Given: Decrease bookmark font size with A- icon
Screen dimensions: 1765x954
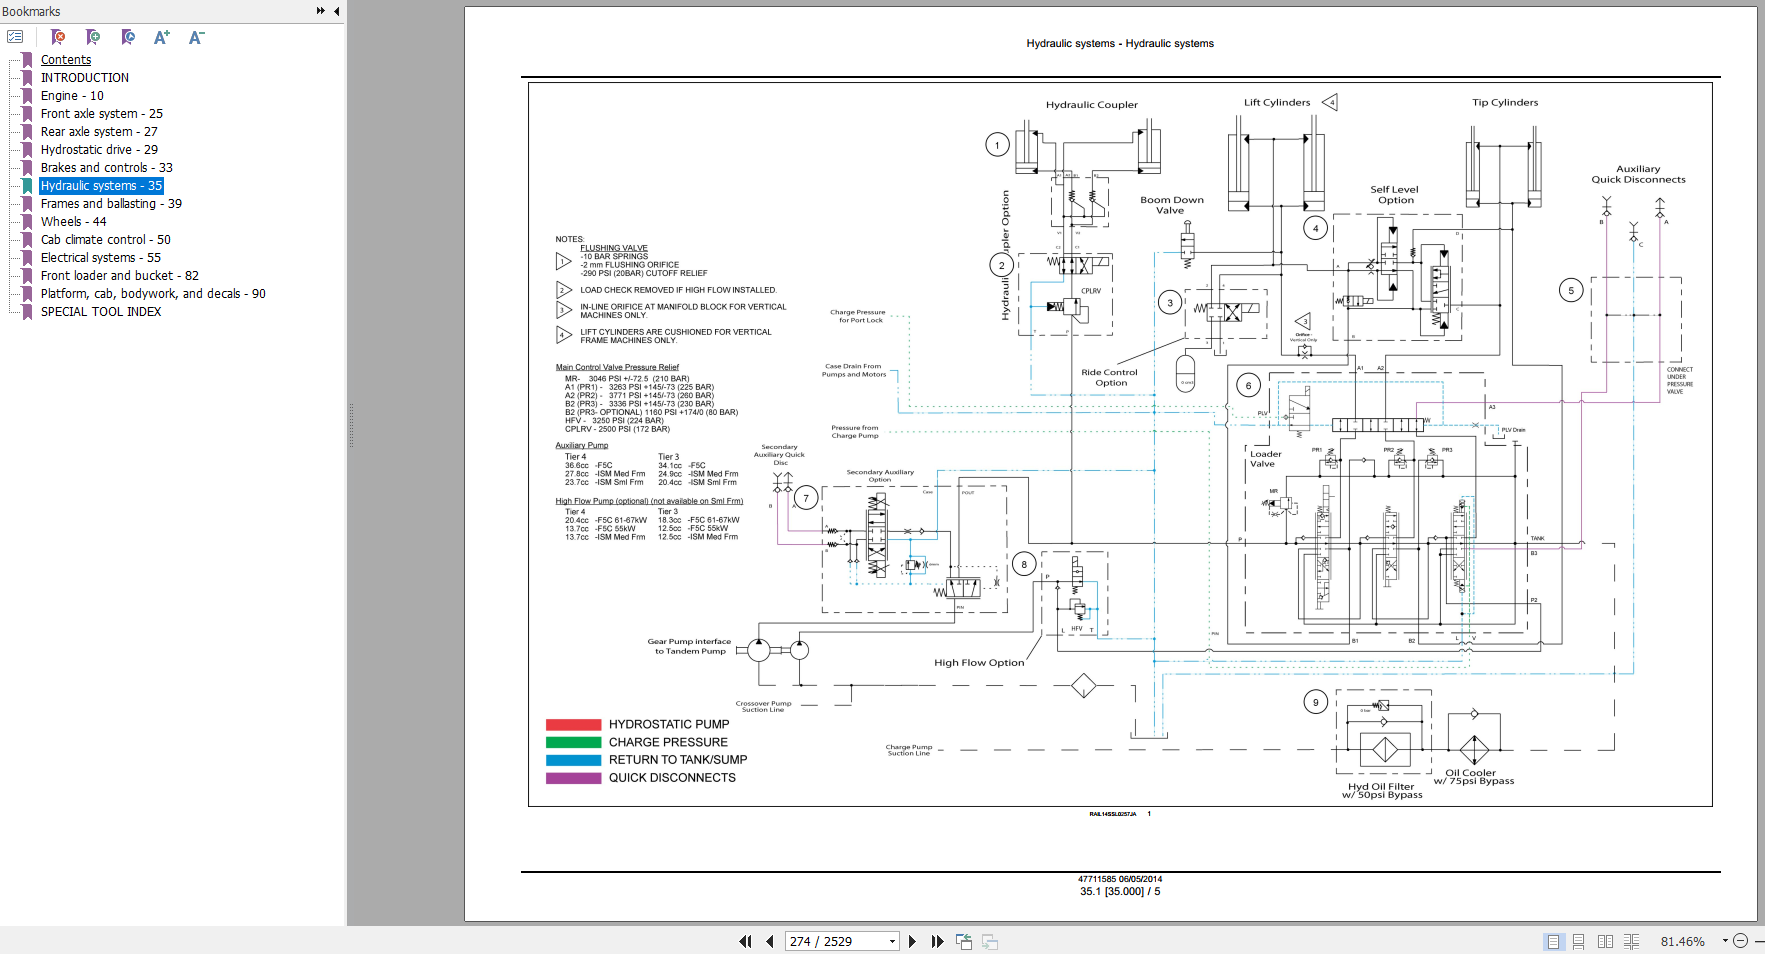Looking at the screenshot, I should pos(196,37).
